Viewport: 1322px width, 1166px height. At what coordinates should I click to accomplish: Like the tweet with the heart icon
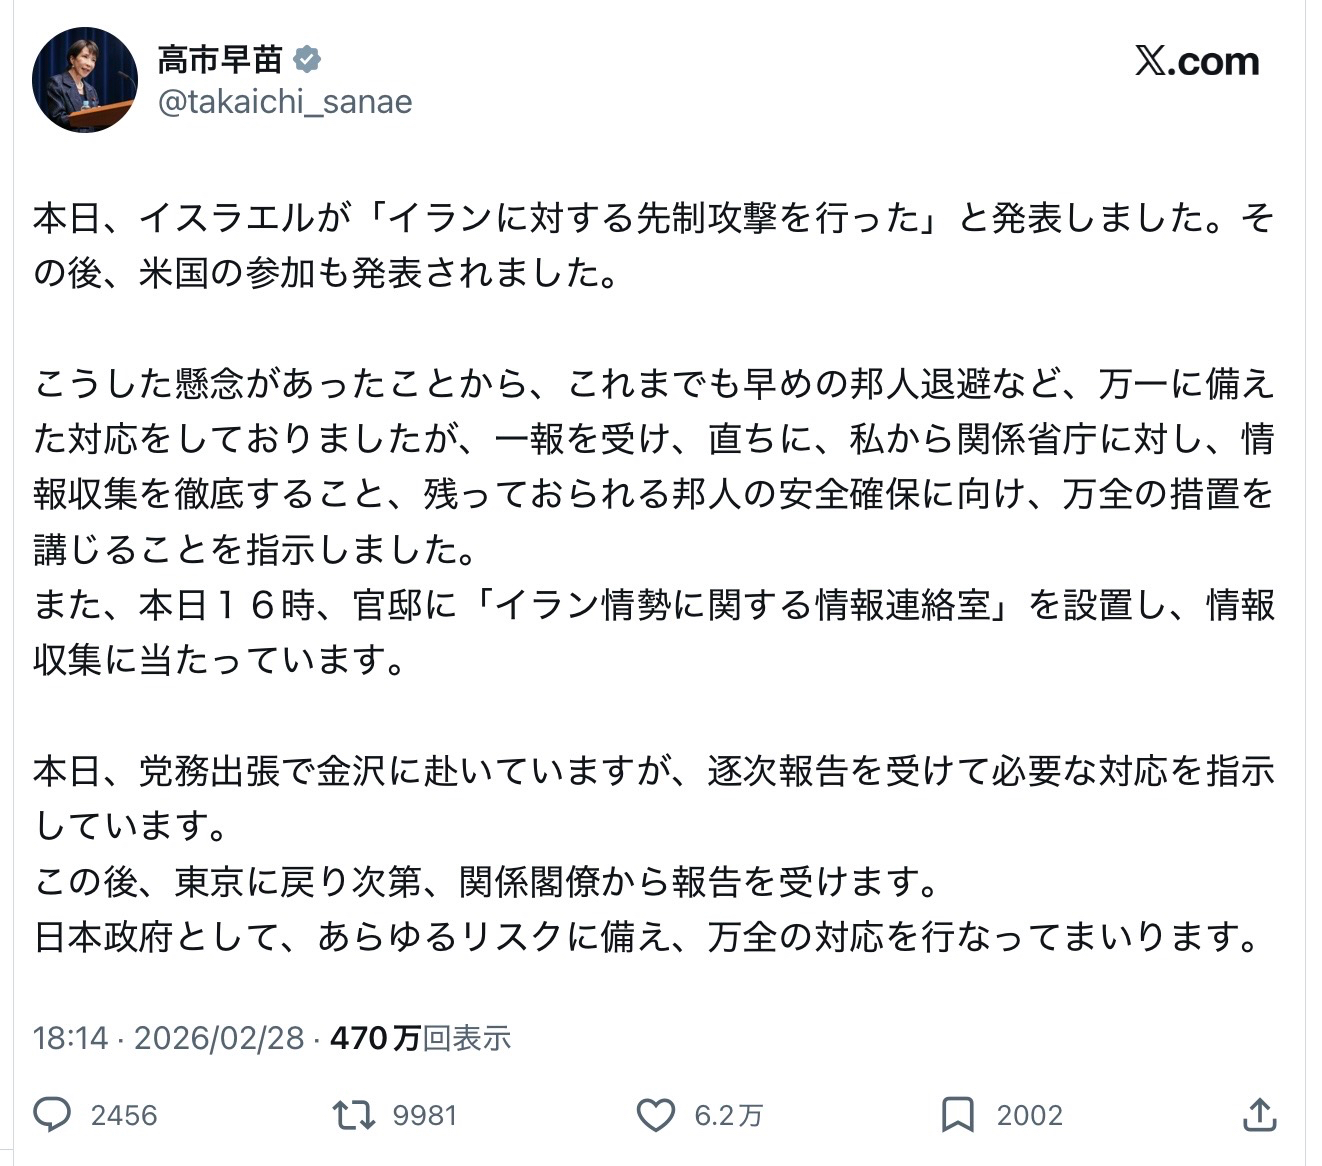pos(656,1114)
